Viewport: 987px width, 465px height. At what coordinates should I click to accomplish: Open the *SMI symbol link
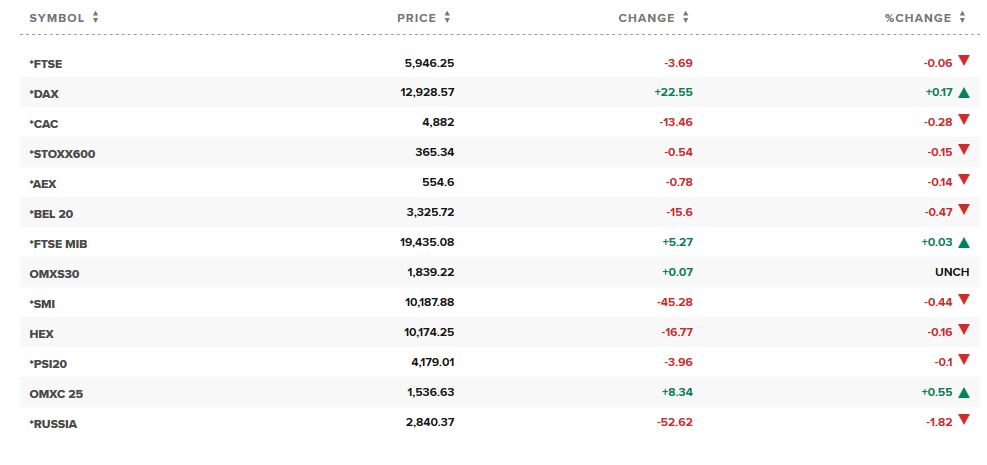tap(42, 304)
